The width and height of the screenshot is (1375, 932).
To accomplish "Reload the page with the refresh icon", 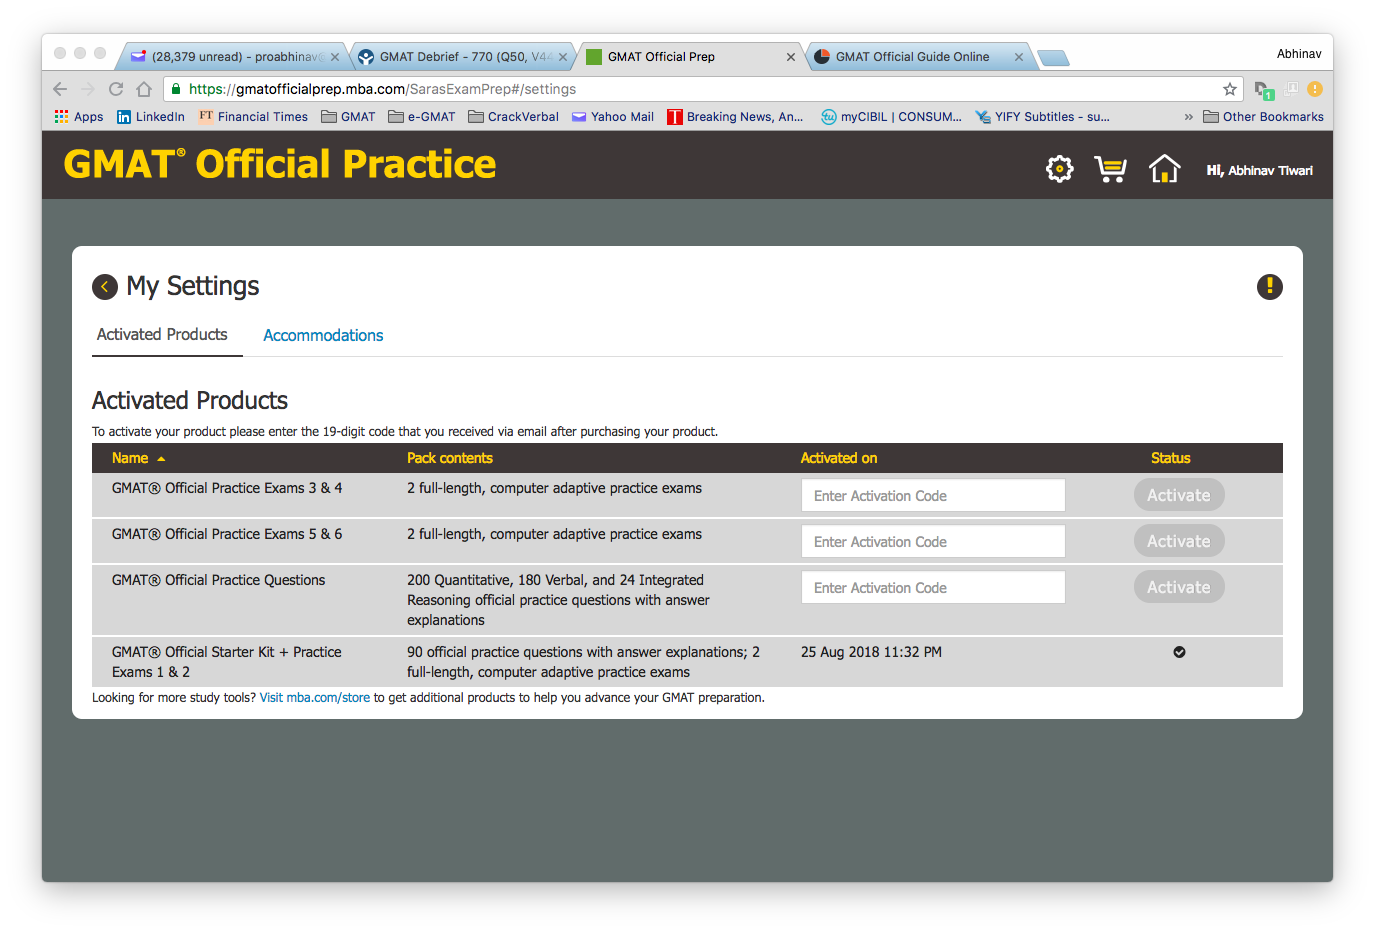I will (116, 89).
